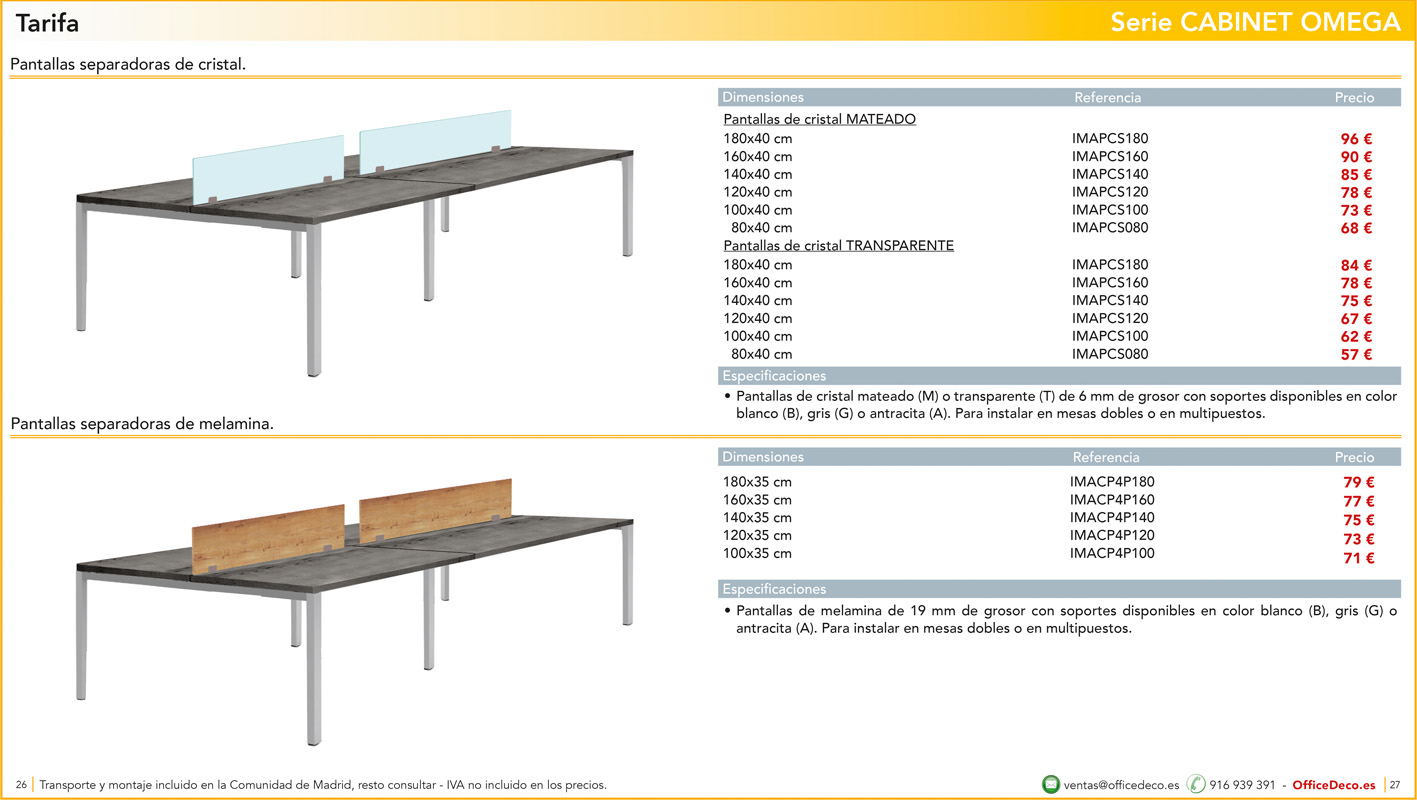Click the green email envelope icon in footer

click(1051, 785)
